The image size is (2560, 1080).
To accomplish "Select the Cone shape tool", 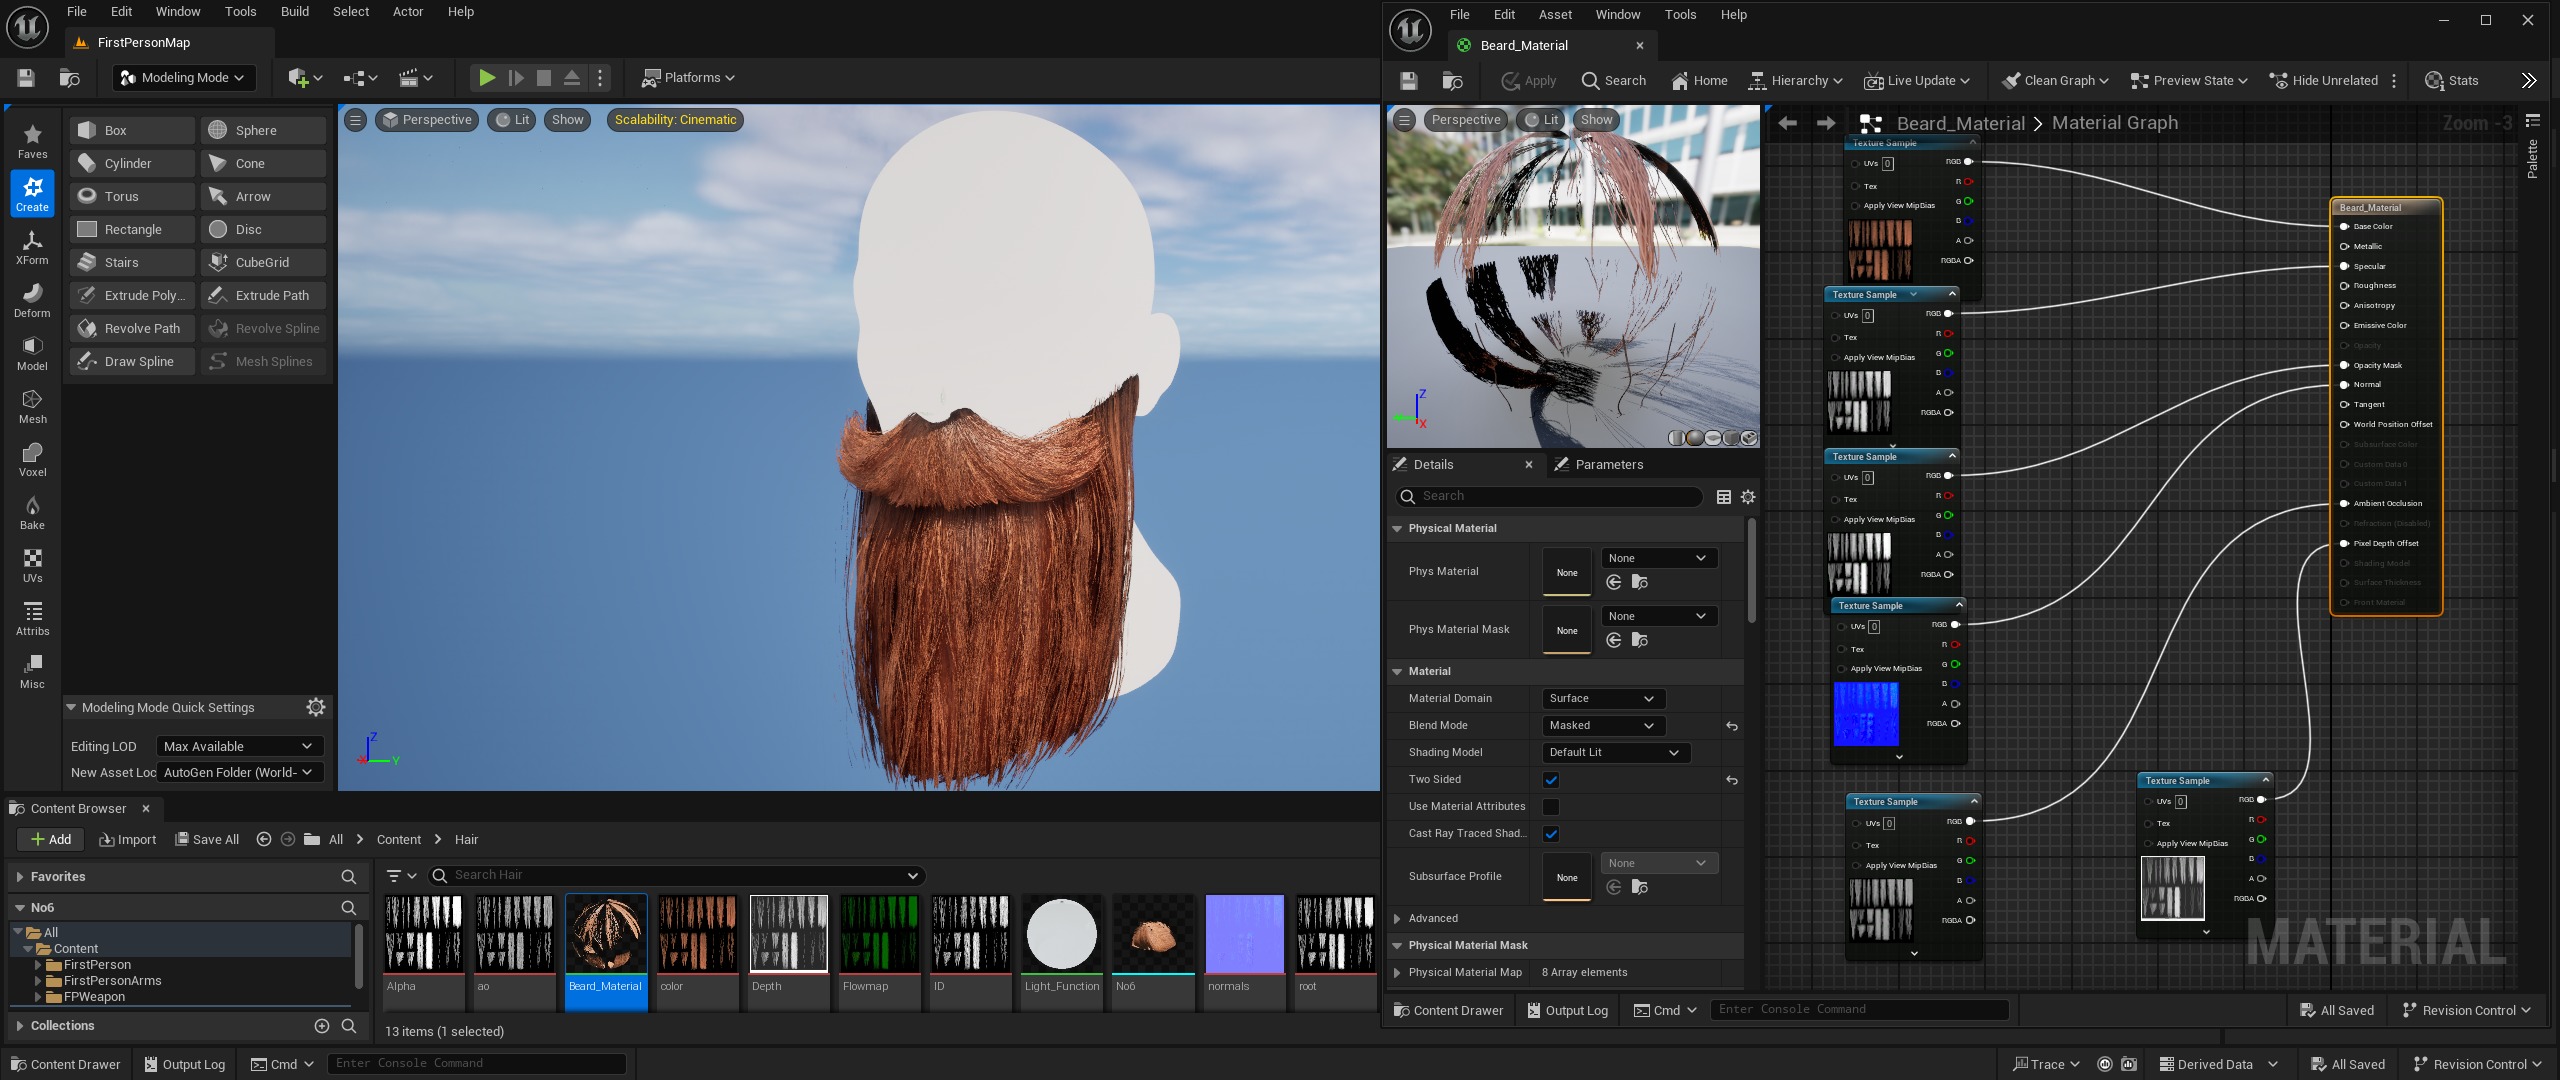I will click(x=263, y=163).
